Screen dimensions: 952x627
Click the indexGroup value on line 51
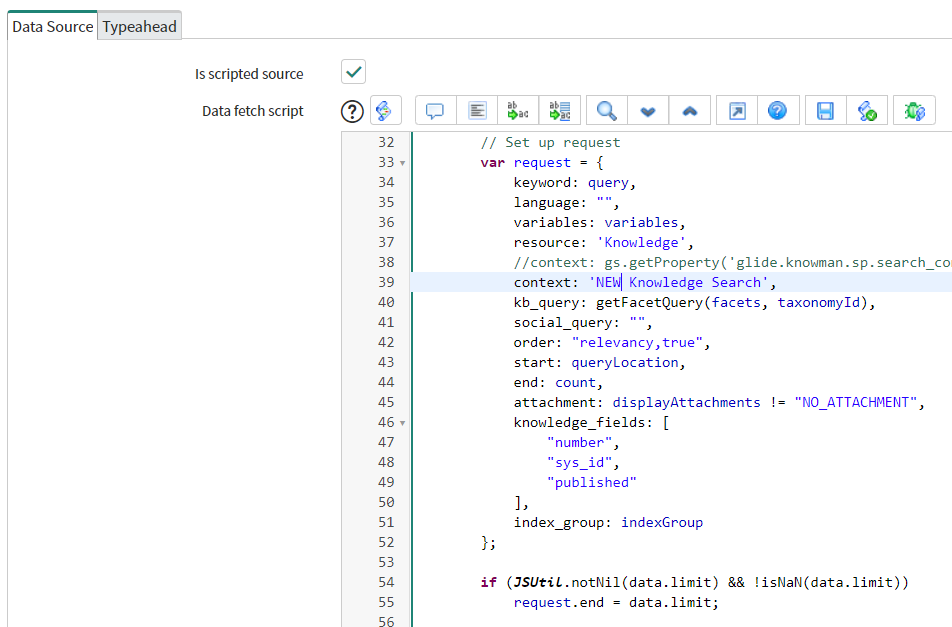(x=662, y=523)
